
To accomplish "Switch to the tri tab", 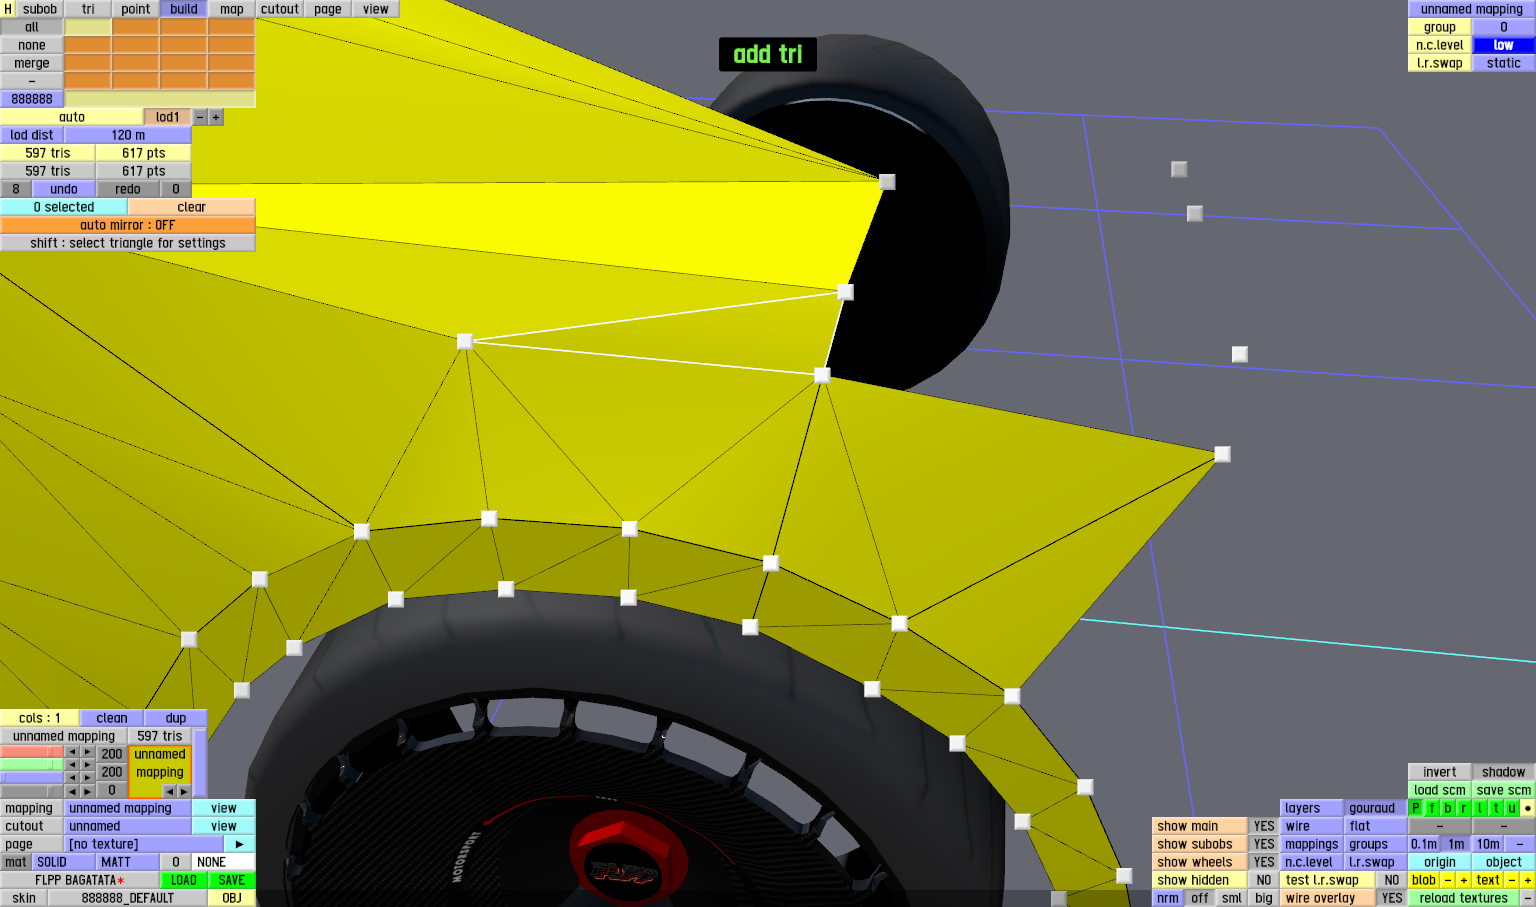I will 88,9.
